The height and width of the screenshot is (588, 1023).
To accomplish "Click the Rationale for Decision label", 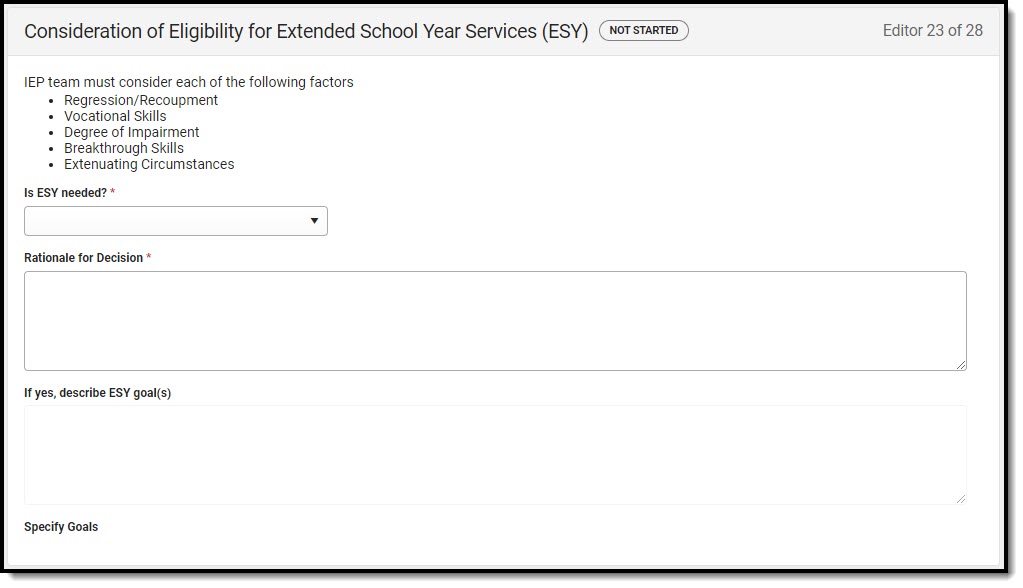I will click(x=84, y=258).
